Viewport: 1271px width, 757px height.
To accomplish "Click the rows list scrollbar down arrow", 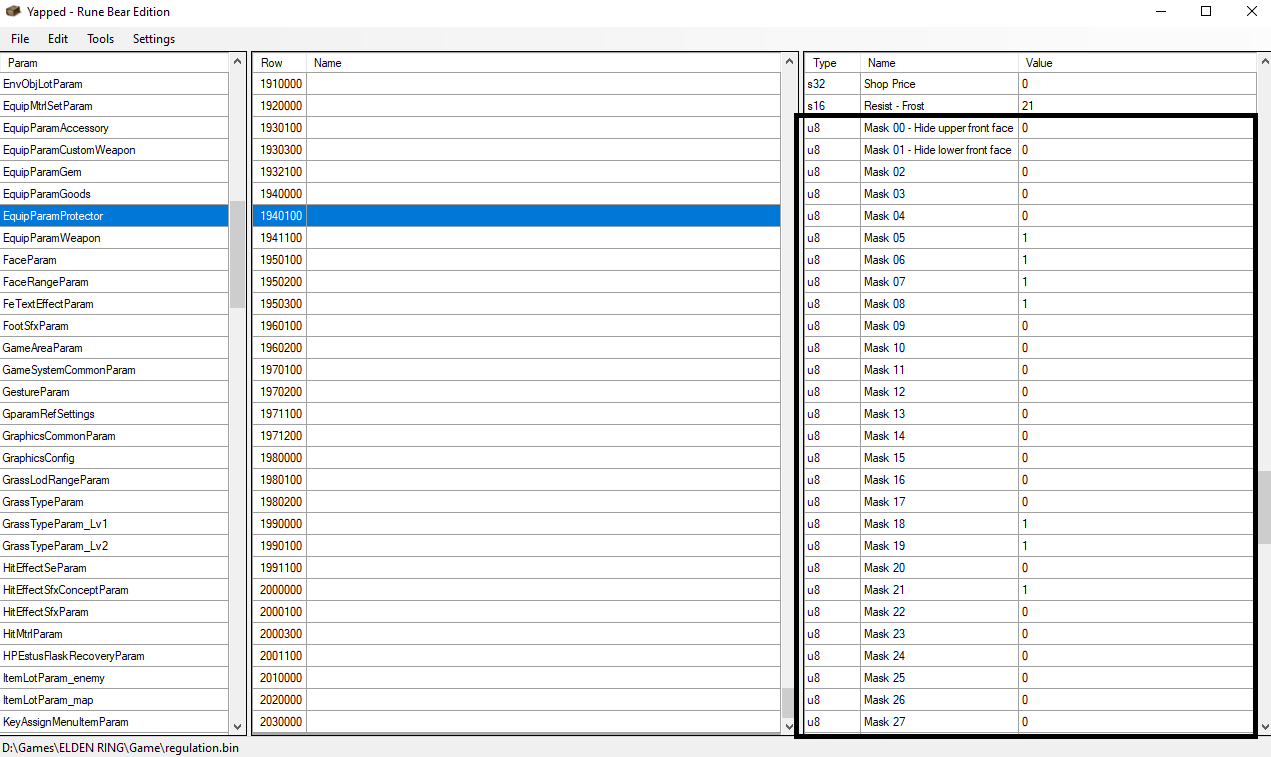I will (x=788, y=726).
